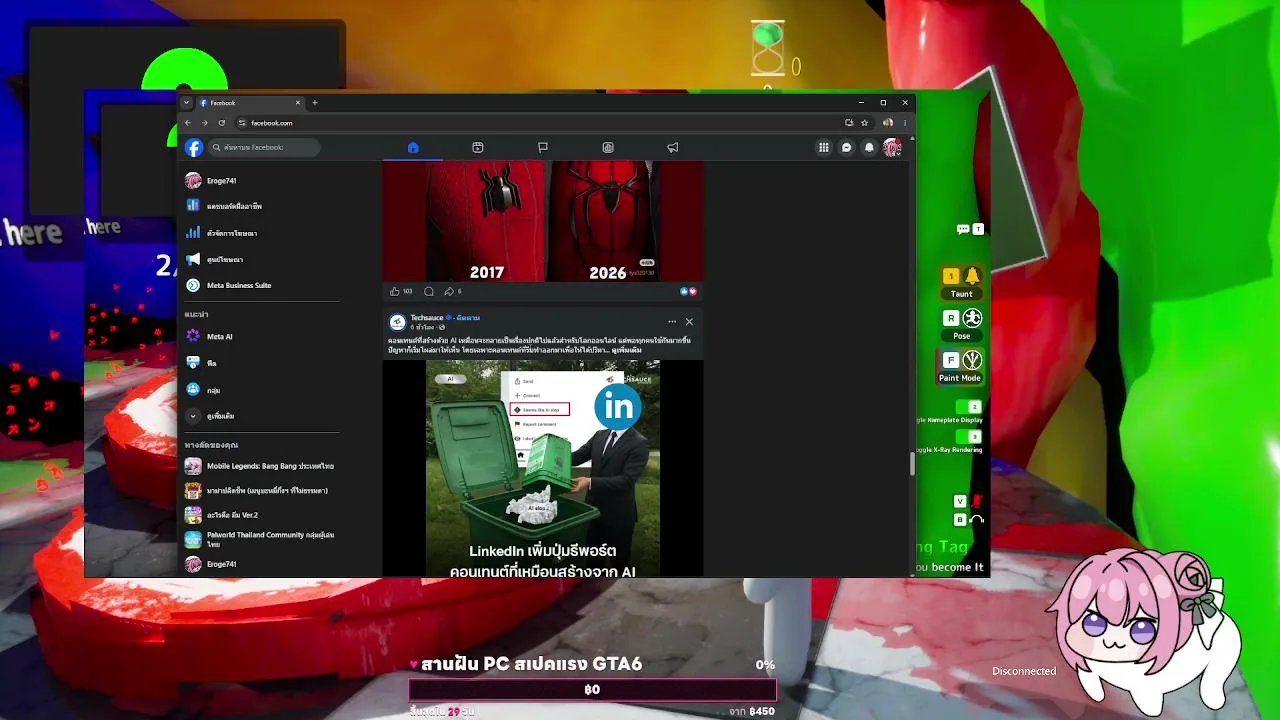Screen dimensions: 1280x720
Task: Open the Techsauce page name link
Action: [426, 318]
